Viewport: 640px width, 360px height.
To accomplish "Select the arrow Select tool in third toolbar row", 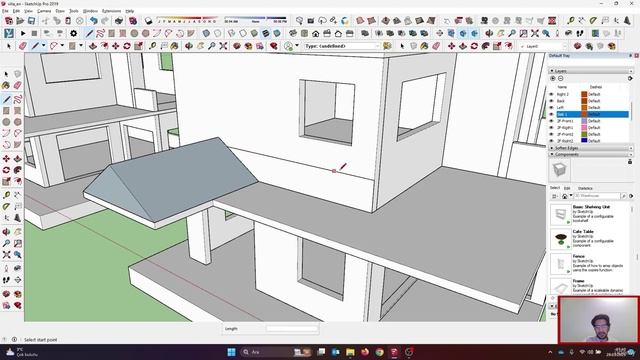I will tap(9, 46).
